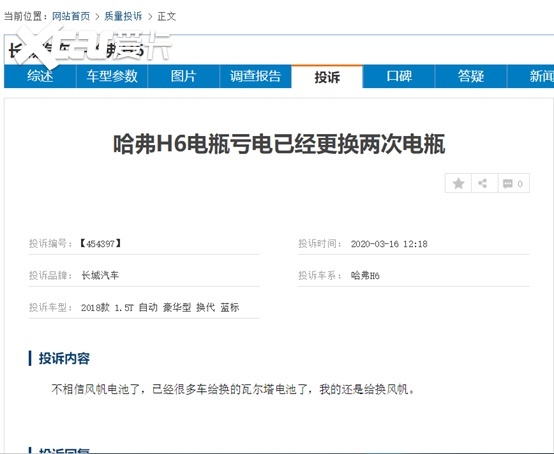Click the model text 2018款 1.5T 自动 豪华型
Image resolution: width=554 pixels, height=454 pixels.
[x=136, y=307]
